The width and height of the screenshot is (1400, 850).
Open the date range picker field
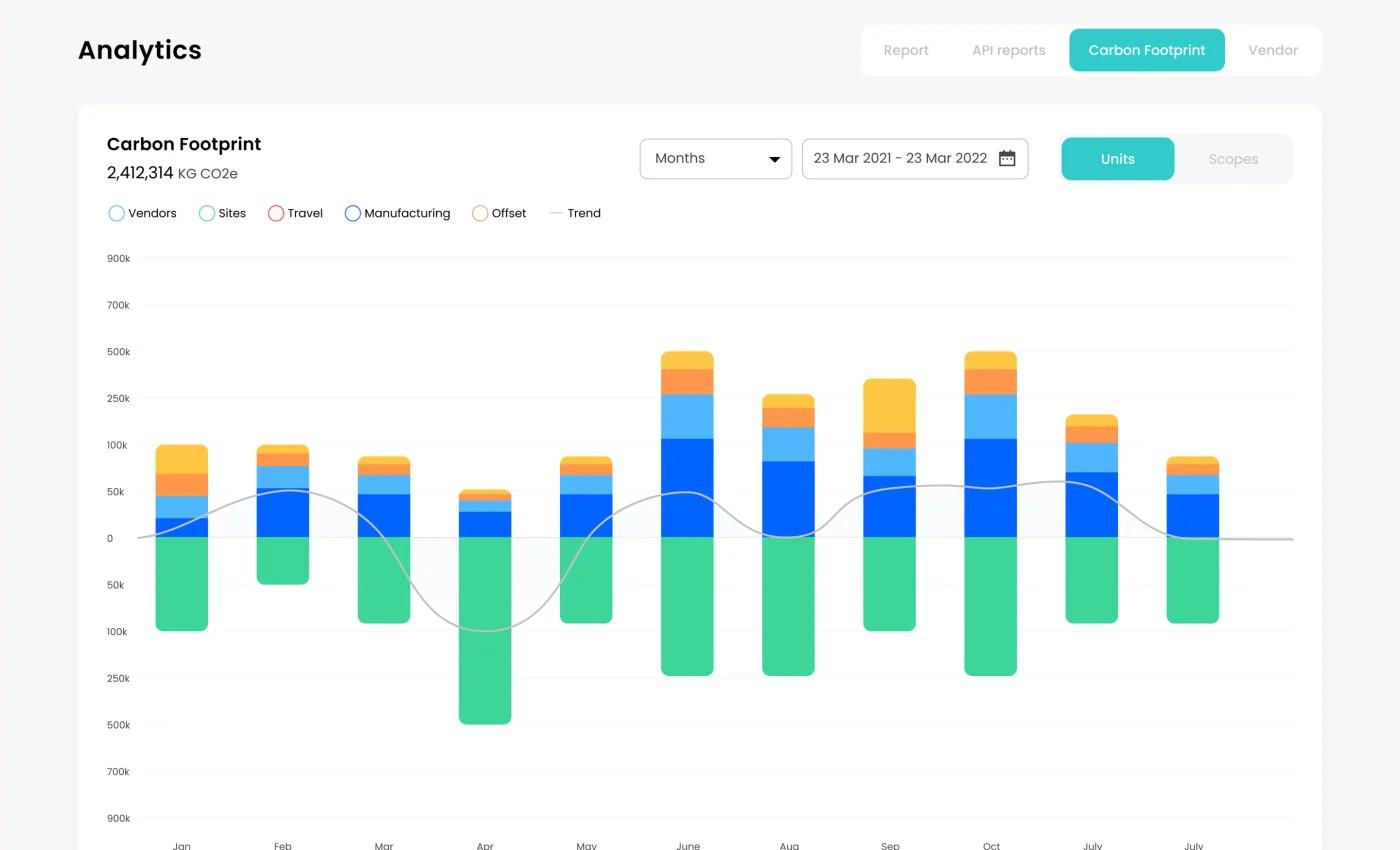click(900, 158)
